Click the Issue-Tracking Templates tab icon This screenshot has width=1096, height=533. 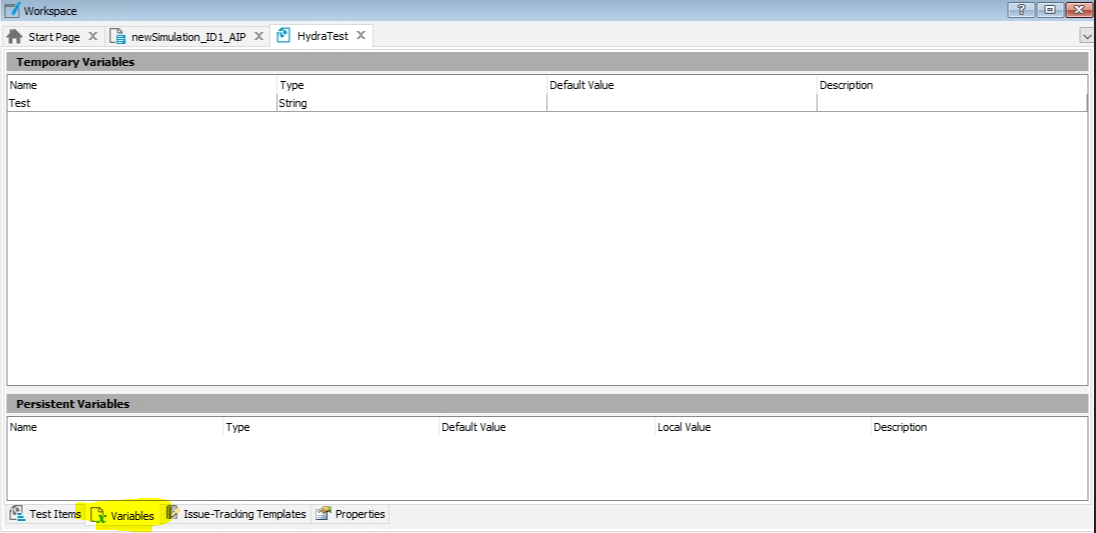(x=173, y=513)
